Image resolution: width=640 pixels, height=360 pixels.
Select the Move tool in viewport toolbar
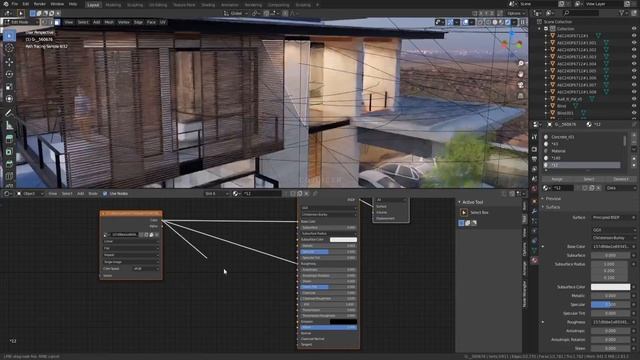9,62
